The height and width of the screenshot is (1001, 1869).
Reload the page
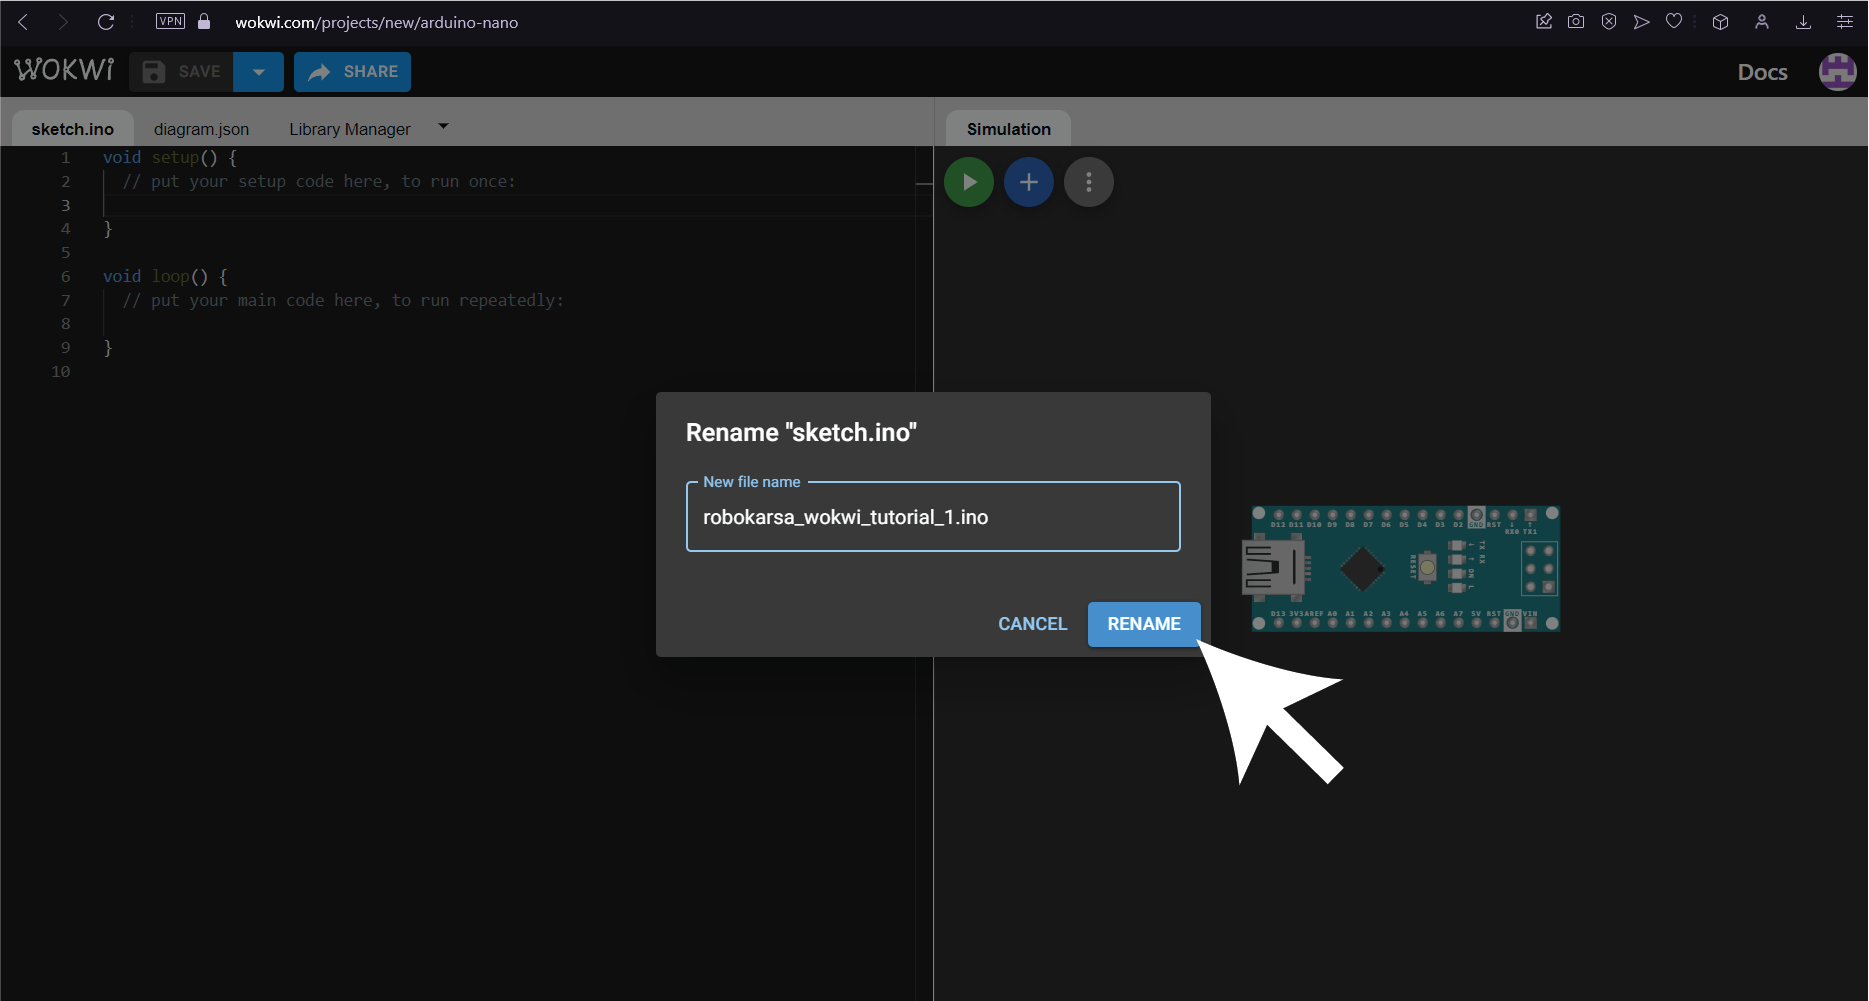coord(105,22)
